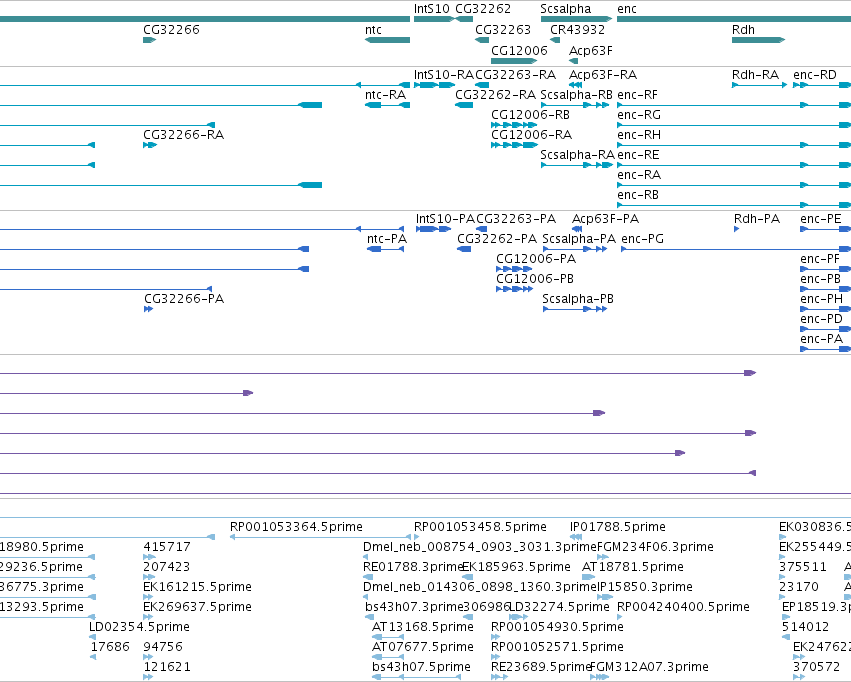Image resolution: width=851 pixels, height=682 pixels.
Task: Click the enc-RD transcript label
Action: [815, 75]
